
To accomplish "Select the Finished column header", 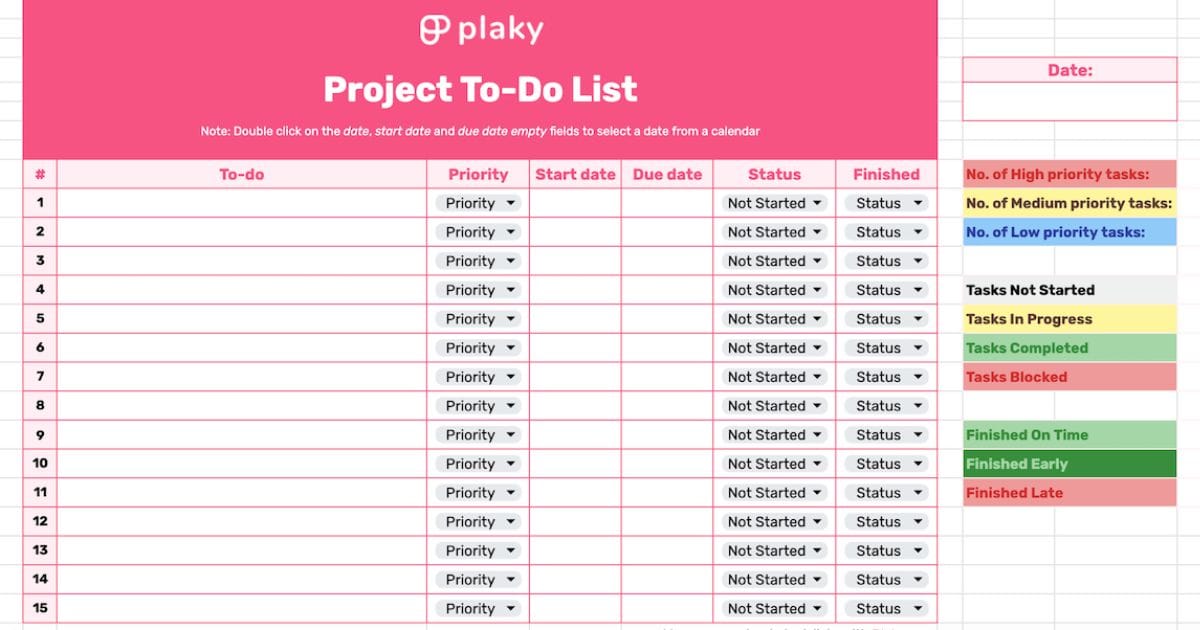I will (x=886, y=174).
